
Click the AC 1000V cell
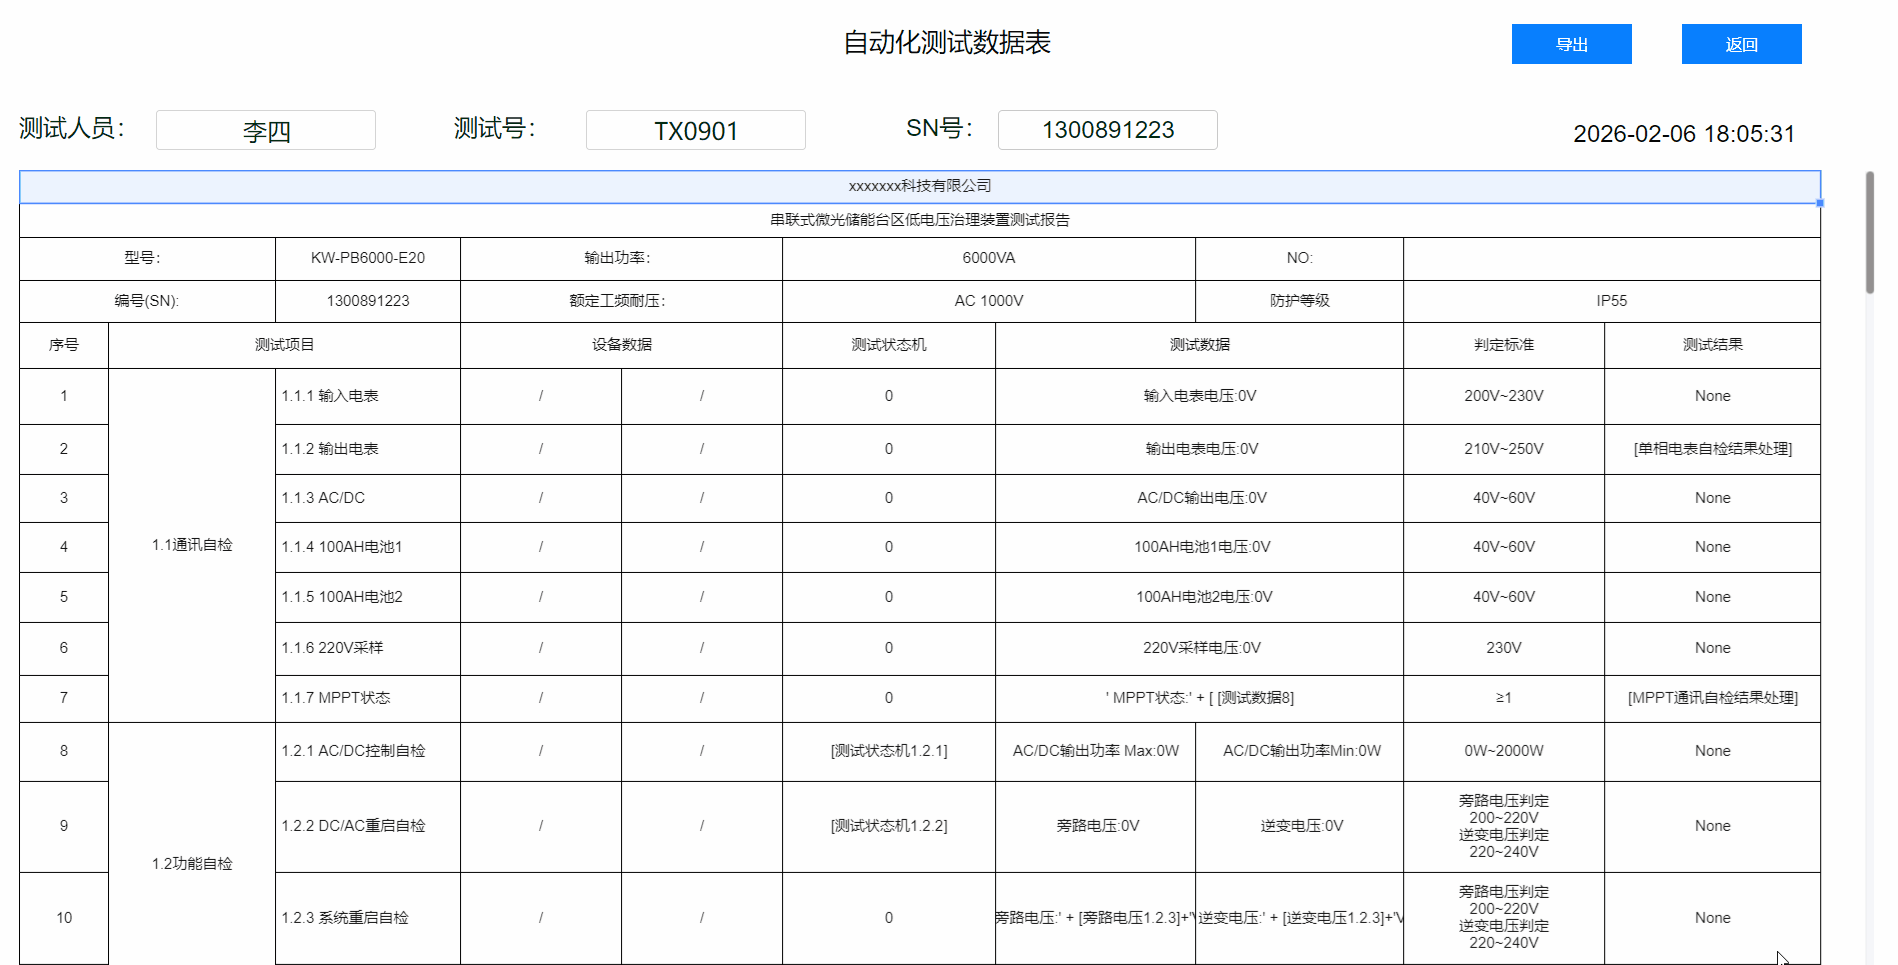tap(988, 301)
